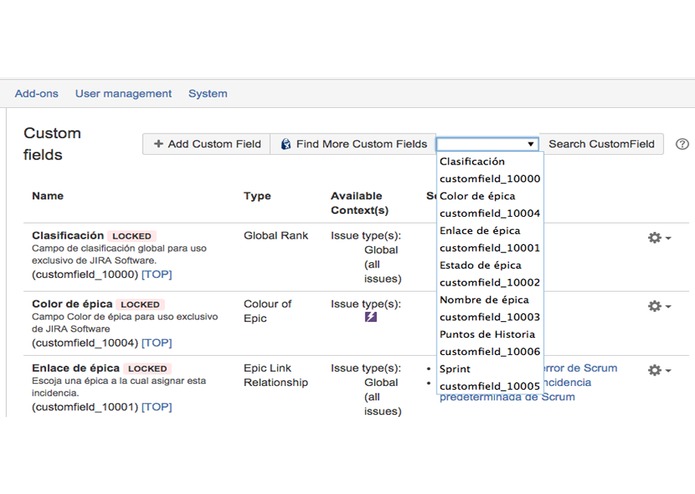The width and height of the screenshot is (695, 494).
Task: Choose customfield_10004 in the dropdown list
Action: pos(490,213)
